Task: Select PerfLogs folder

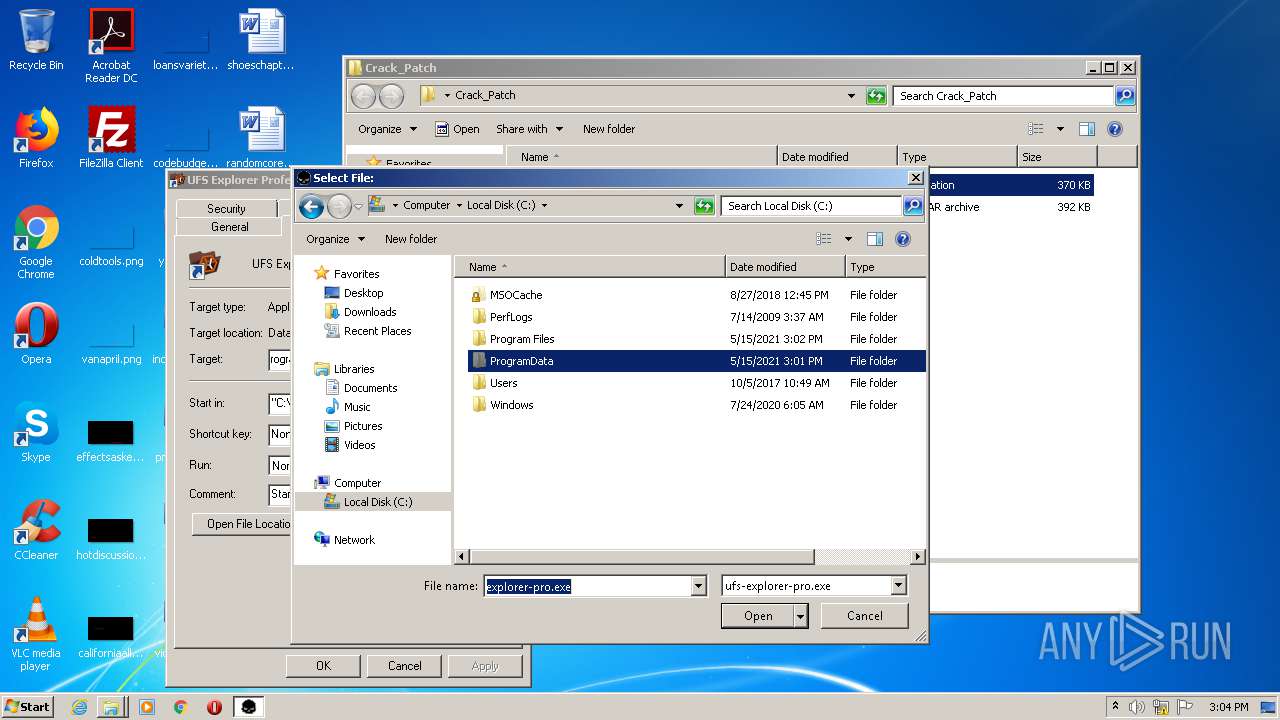Action: [x=511, y=317]
